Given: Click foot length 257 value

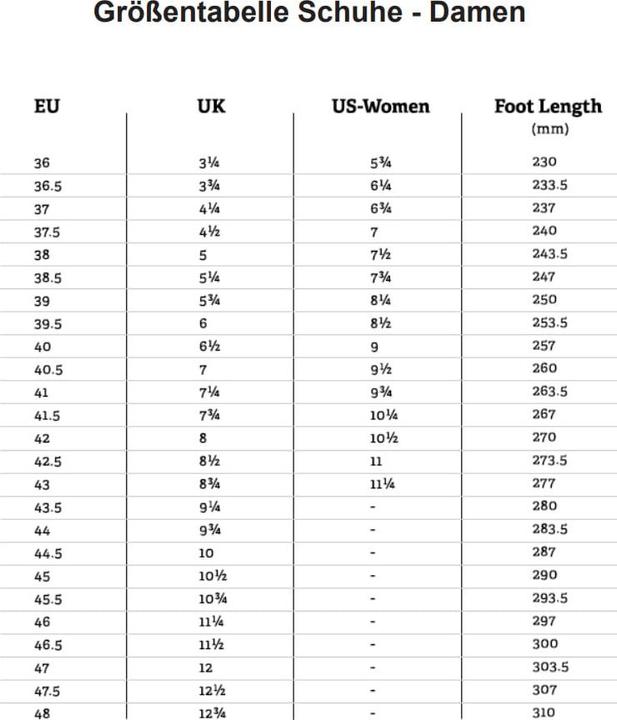Looking at the screenshot, I should point(544,346).
